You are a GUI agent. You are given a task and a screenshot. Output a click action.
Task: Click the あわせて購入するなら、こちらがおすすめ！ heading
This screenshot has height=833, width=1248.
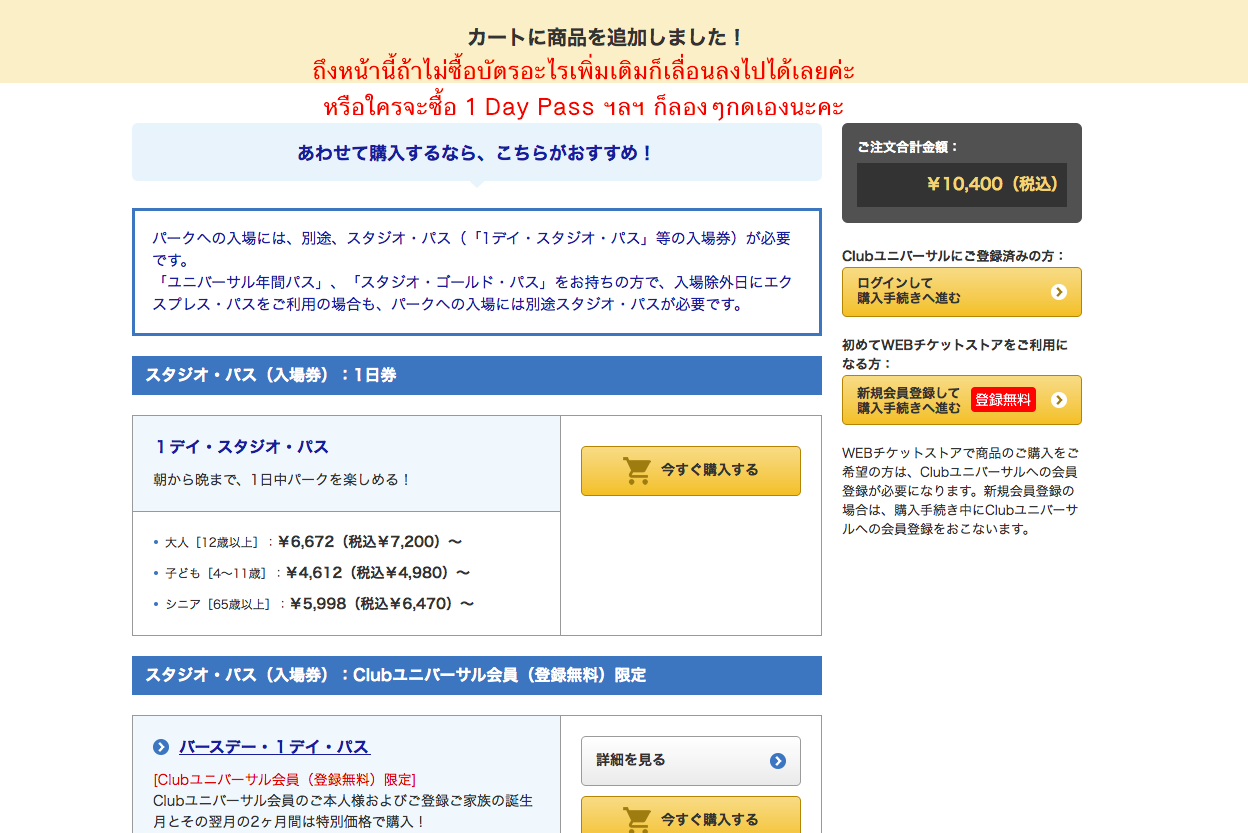[x=476, y=153]
